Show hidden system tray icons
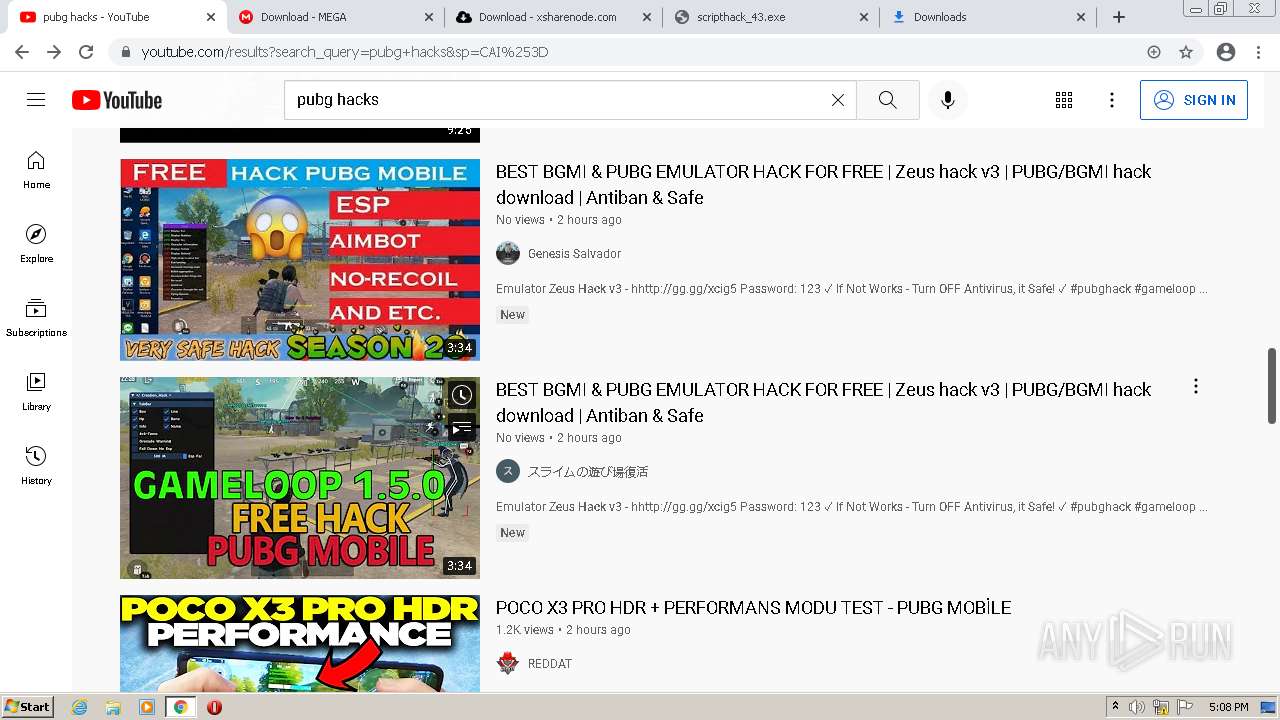Viewport: 1280px width, 720px height. tap(1115, 707)
